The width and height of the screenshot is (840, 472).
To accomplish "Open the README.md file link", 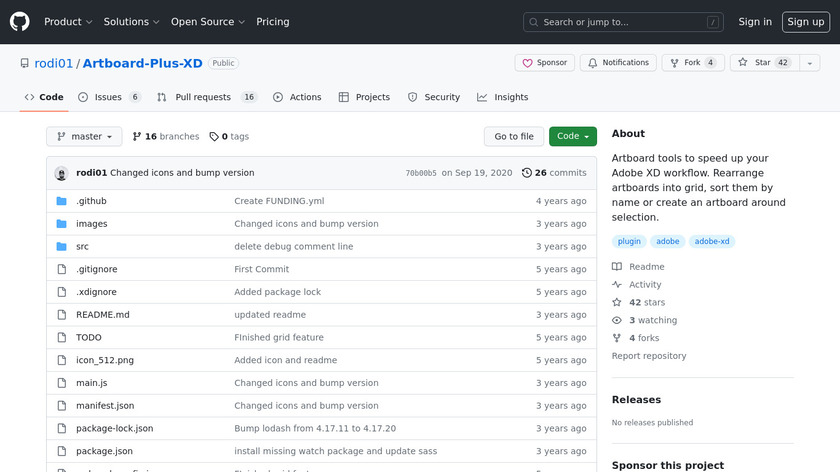I will (102, 315).
